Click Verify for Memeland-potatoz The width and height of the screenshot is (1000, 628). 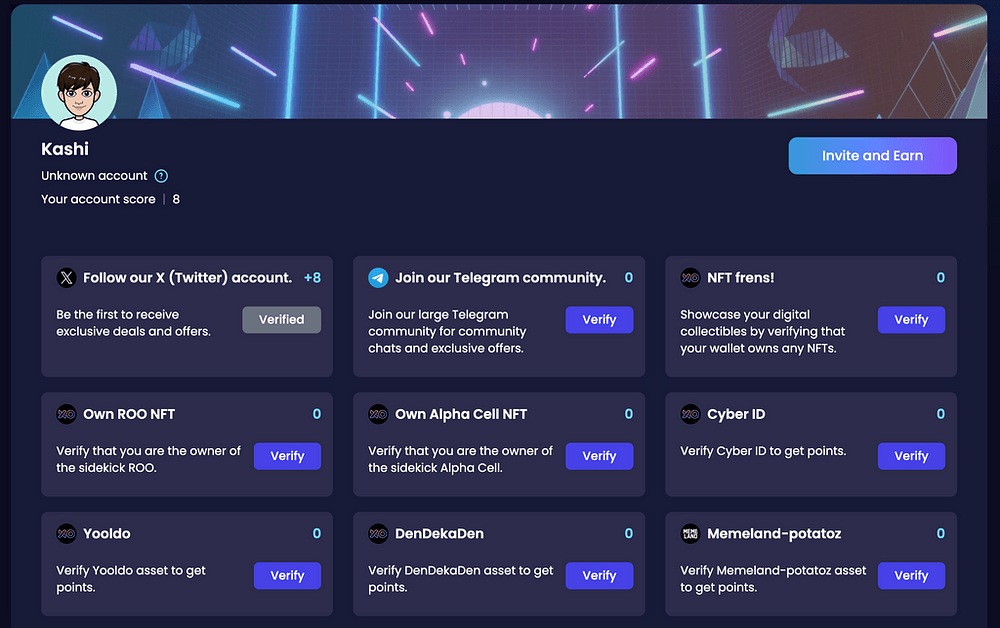click(911, 576)
